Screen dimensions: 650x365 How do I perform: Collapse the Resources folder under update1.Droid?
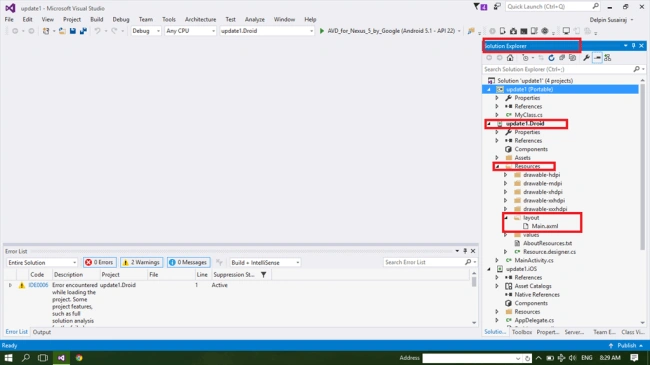[497, 166]
